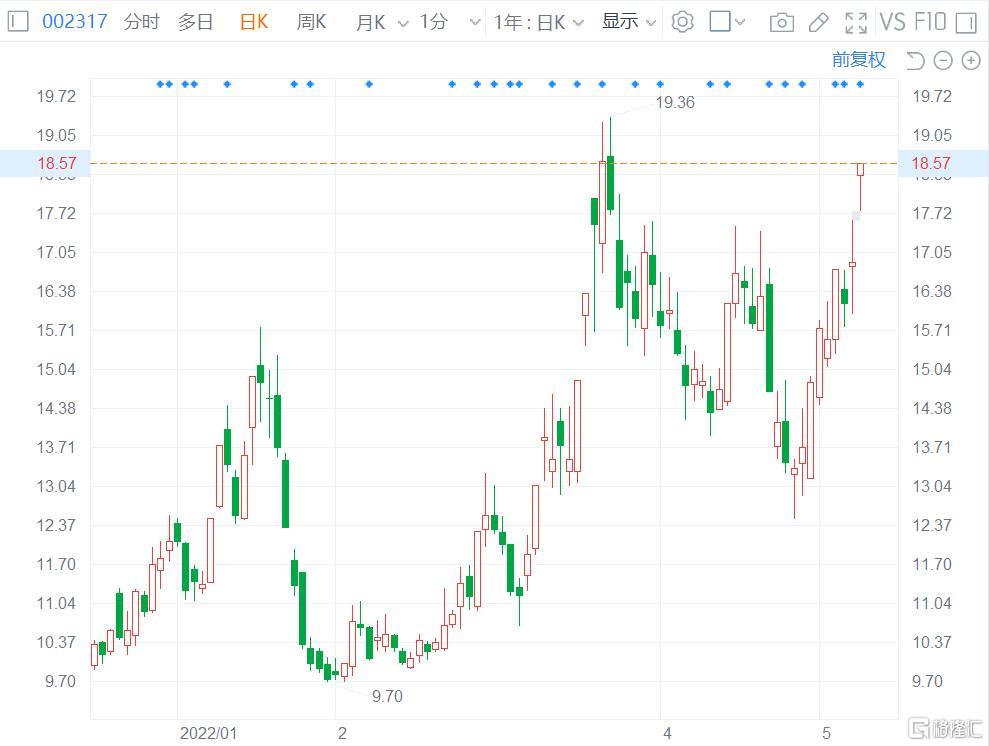The image size is (989, 746).
Task: Toggle the right sidebar panel icon
Action: pyautogui.click(x=966, y=23)
